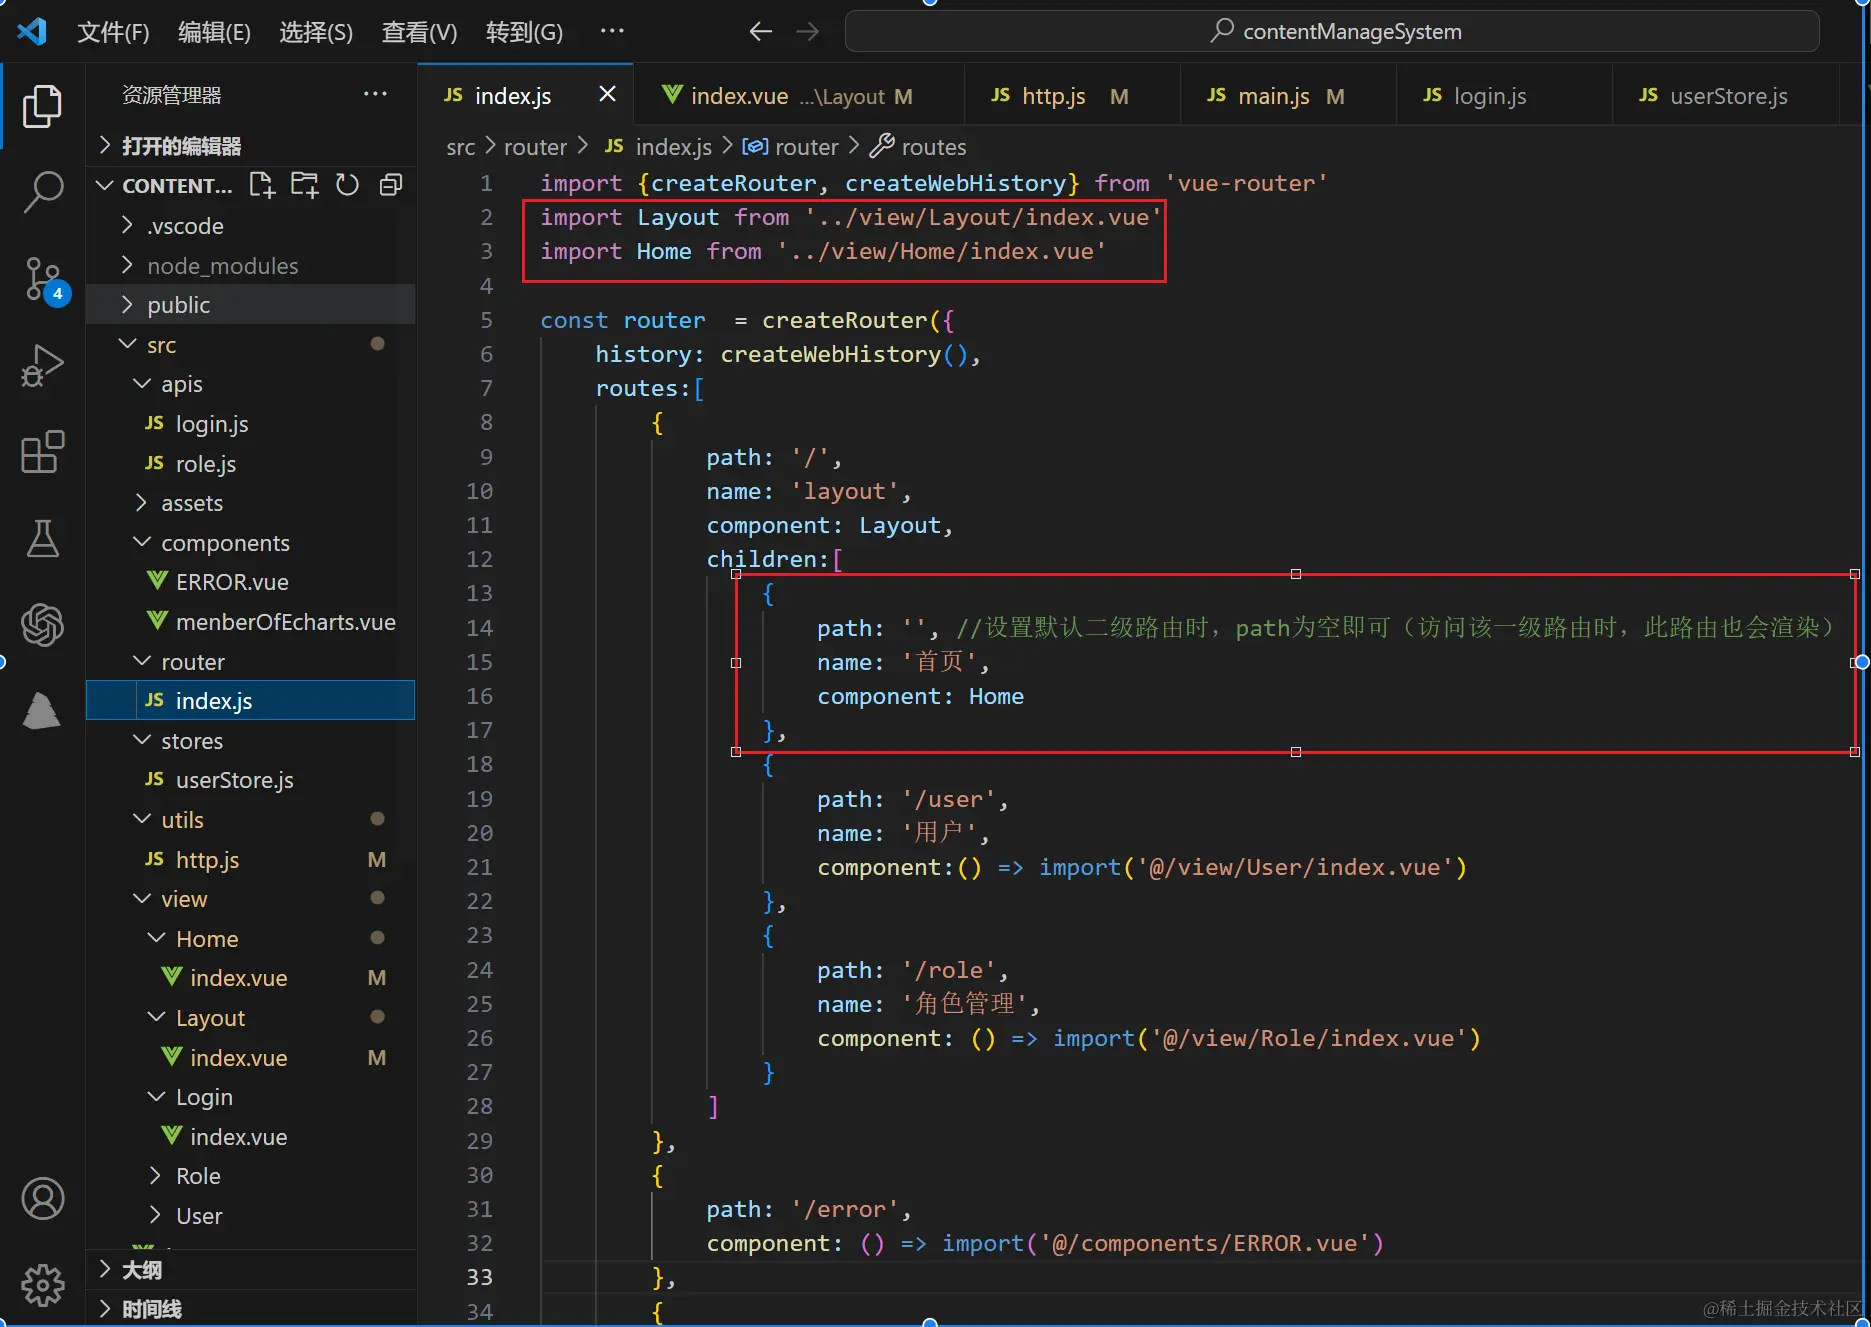
Task: Close the index.js editor tab
Action: (x=607, y=94)
